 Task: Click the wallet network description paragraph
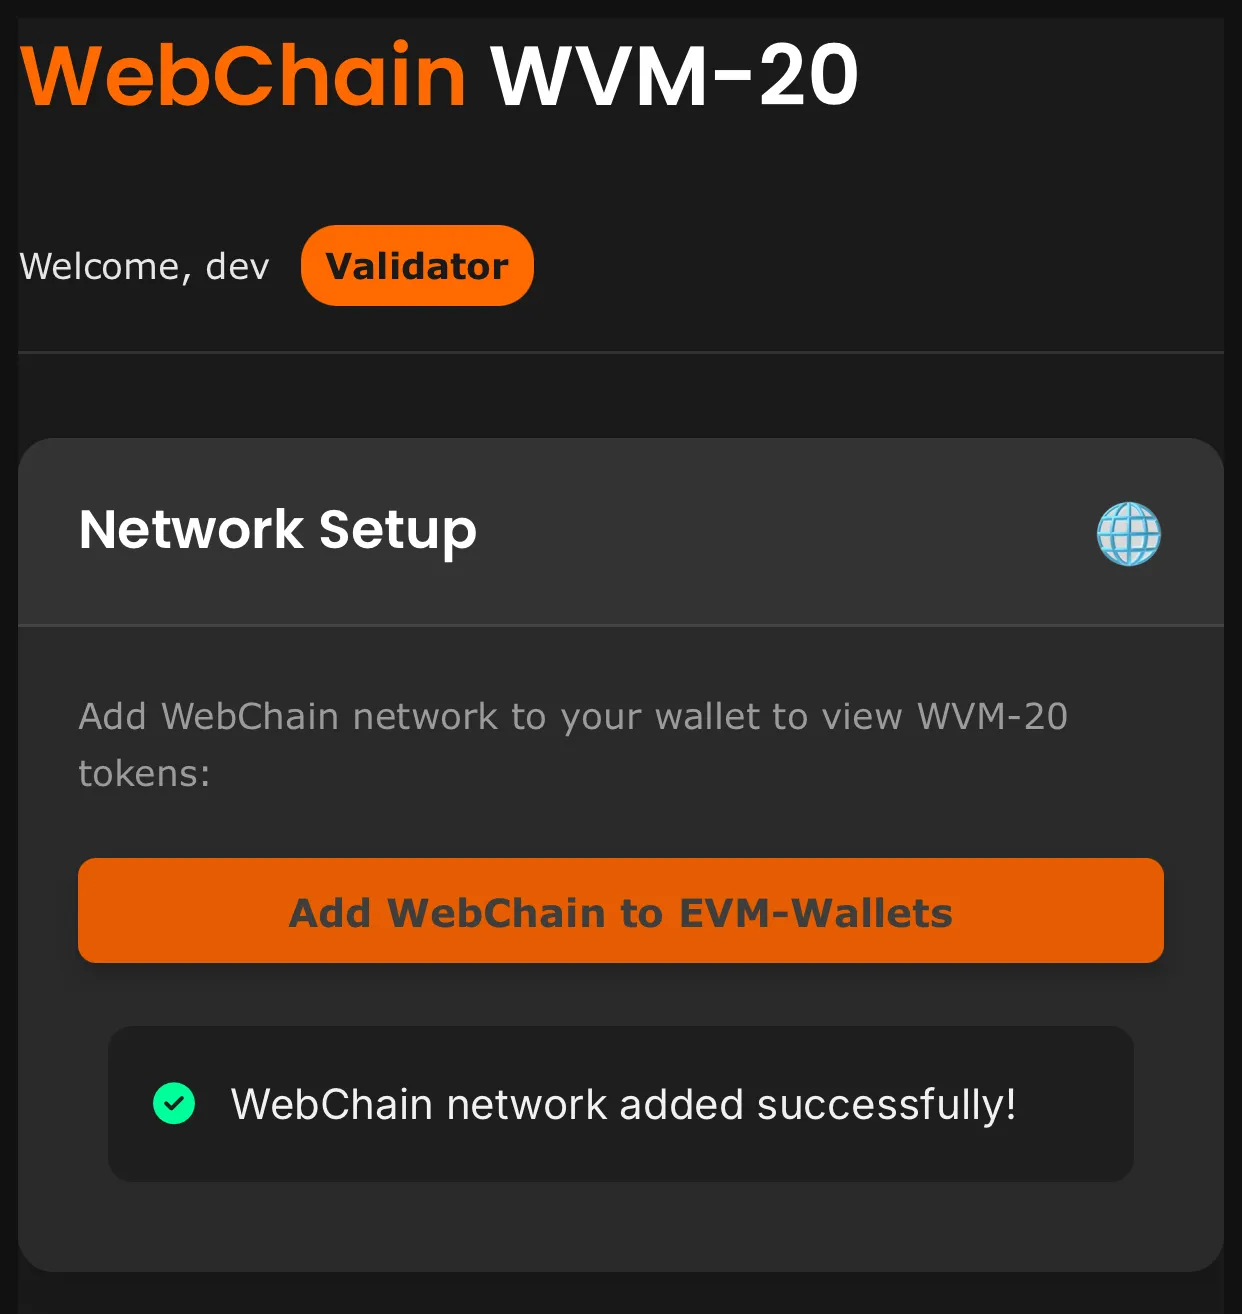click(x=573, y=745)
